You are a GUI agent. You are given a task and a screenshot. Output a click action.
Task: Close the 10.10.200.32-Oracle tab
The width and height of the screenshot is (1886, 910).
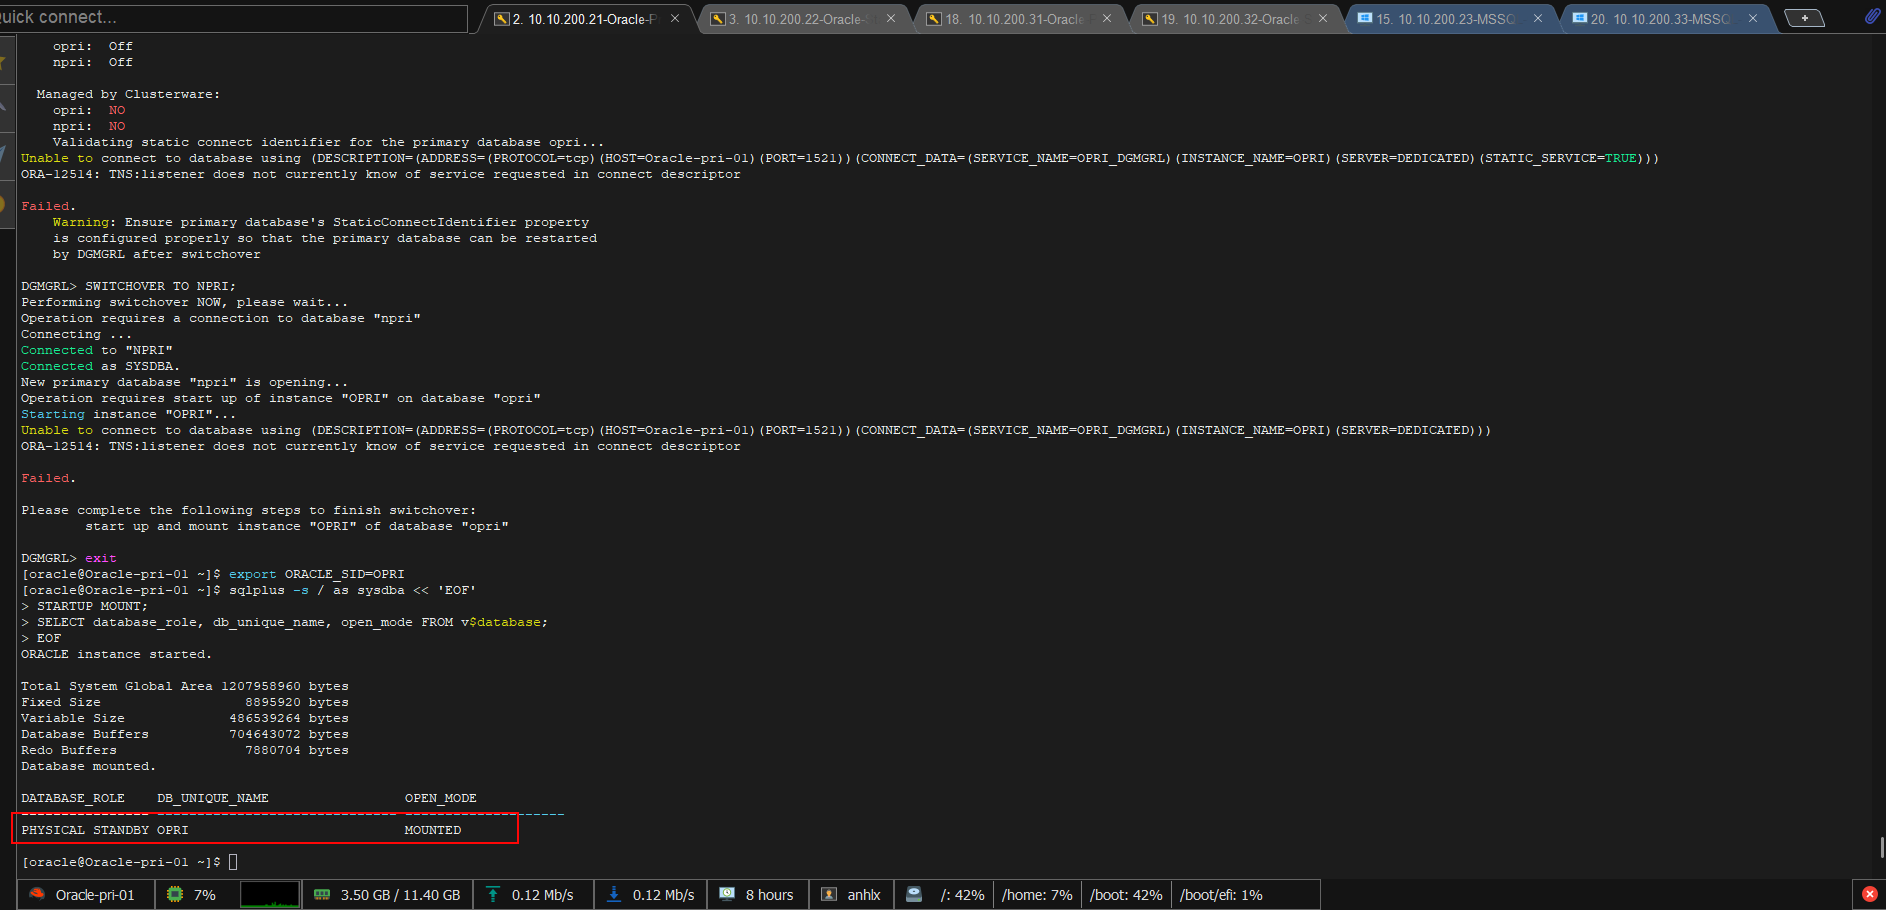tap(1323, 18)
